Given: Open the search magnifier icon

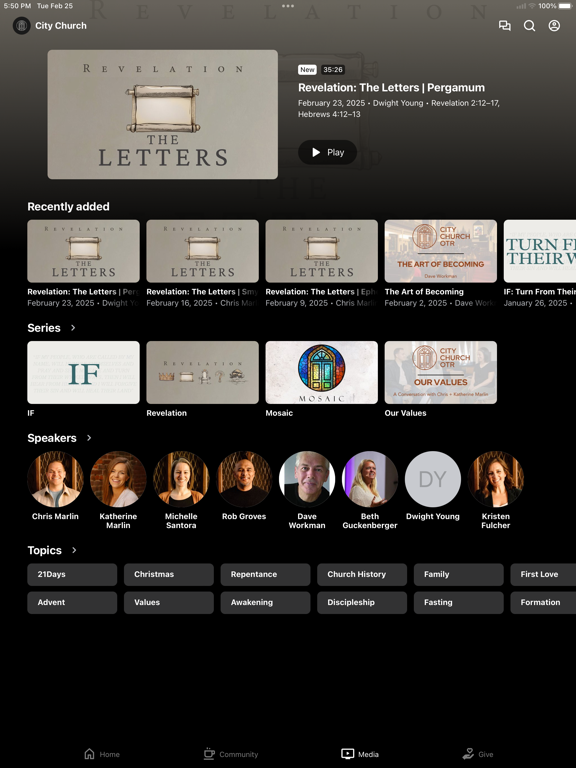Looking at the screenshot, I should pyautogui.click(x=529, y=25).
